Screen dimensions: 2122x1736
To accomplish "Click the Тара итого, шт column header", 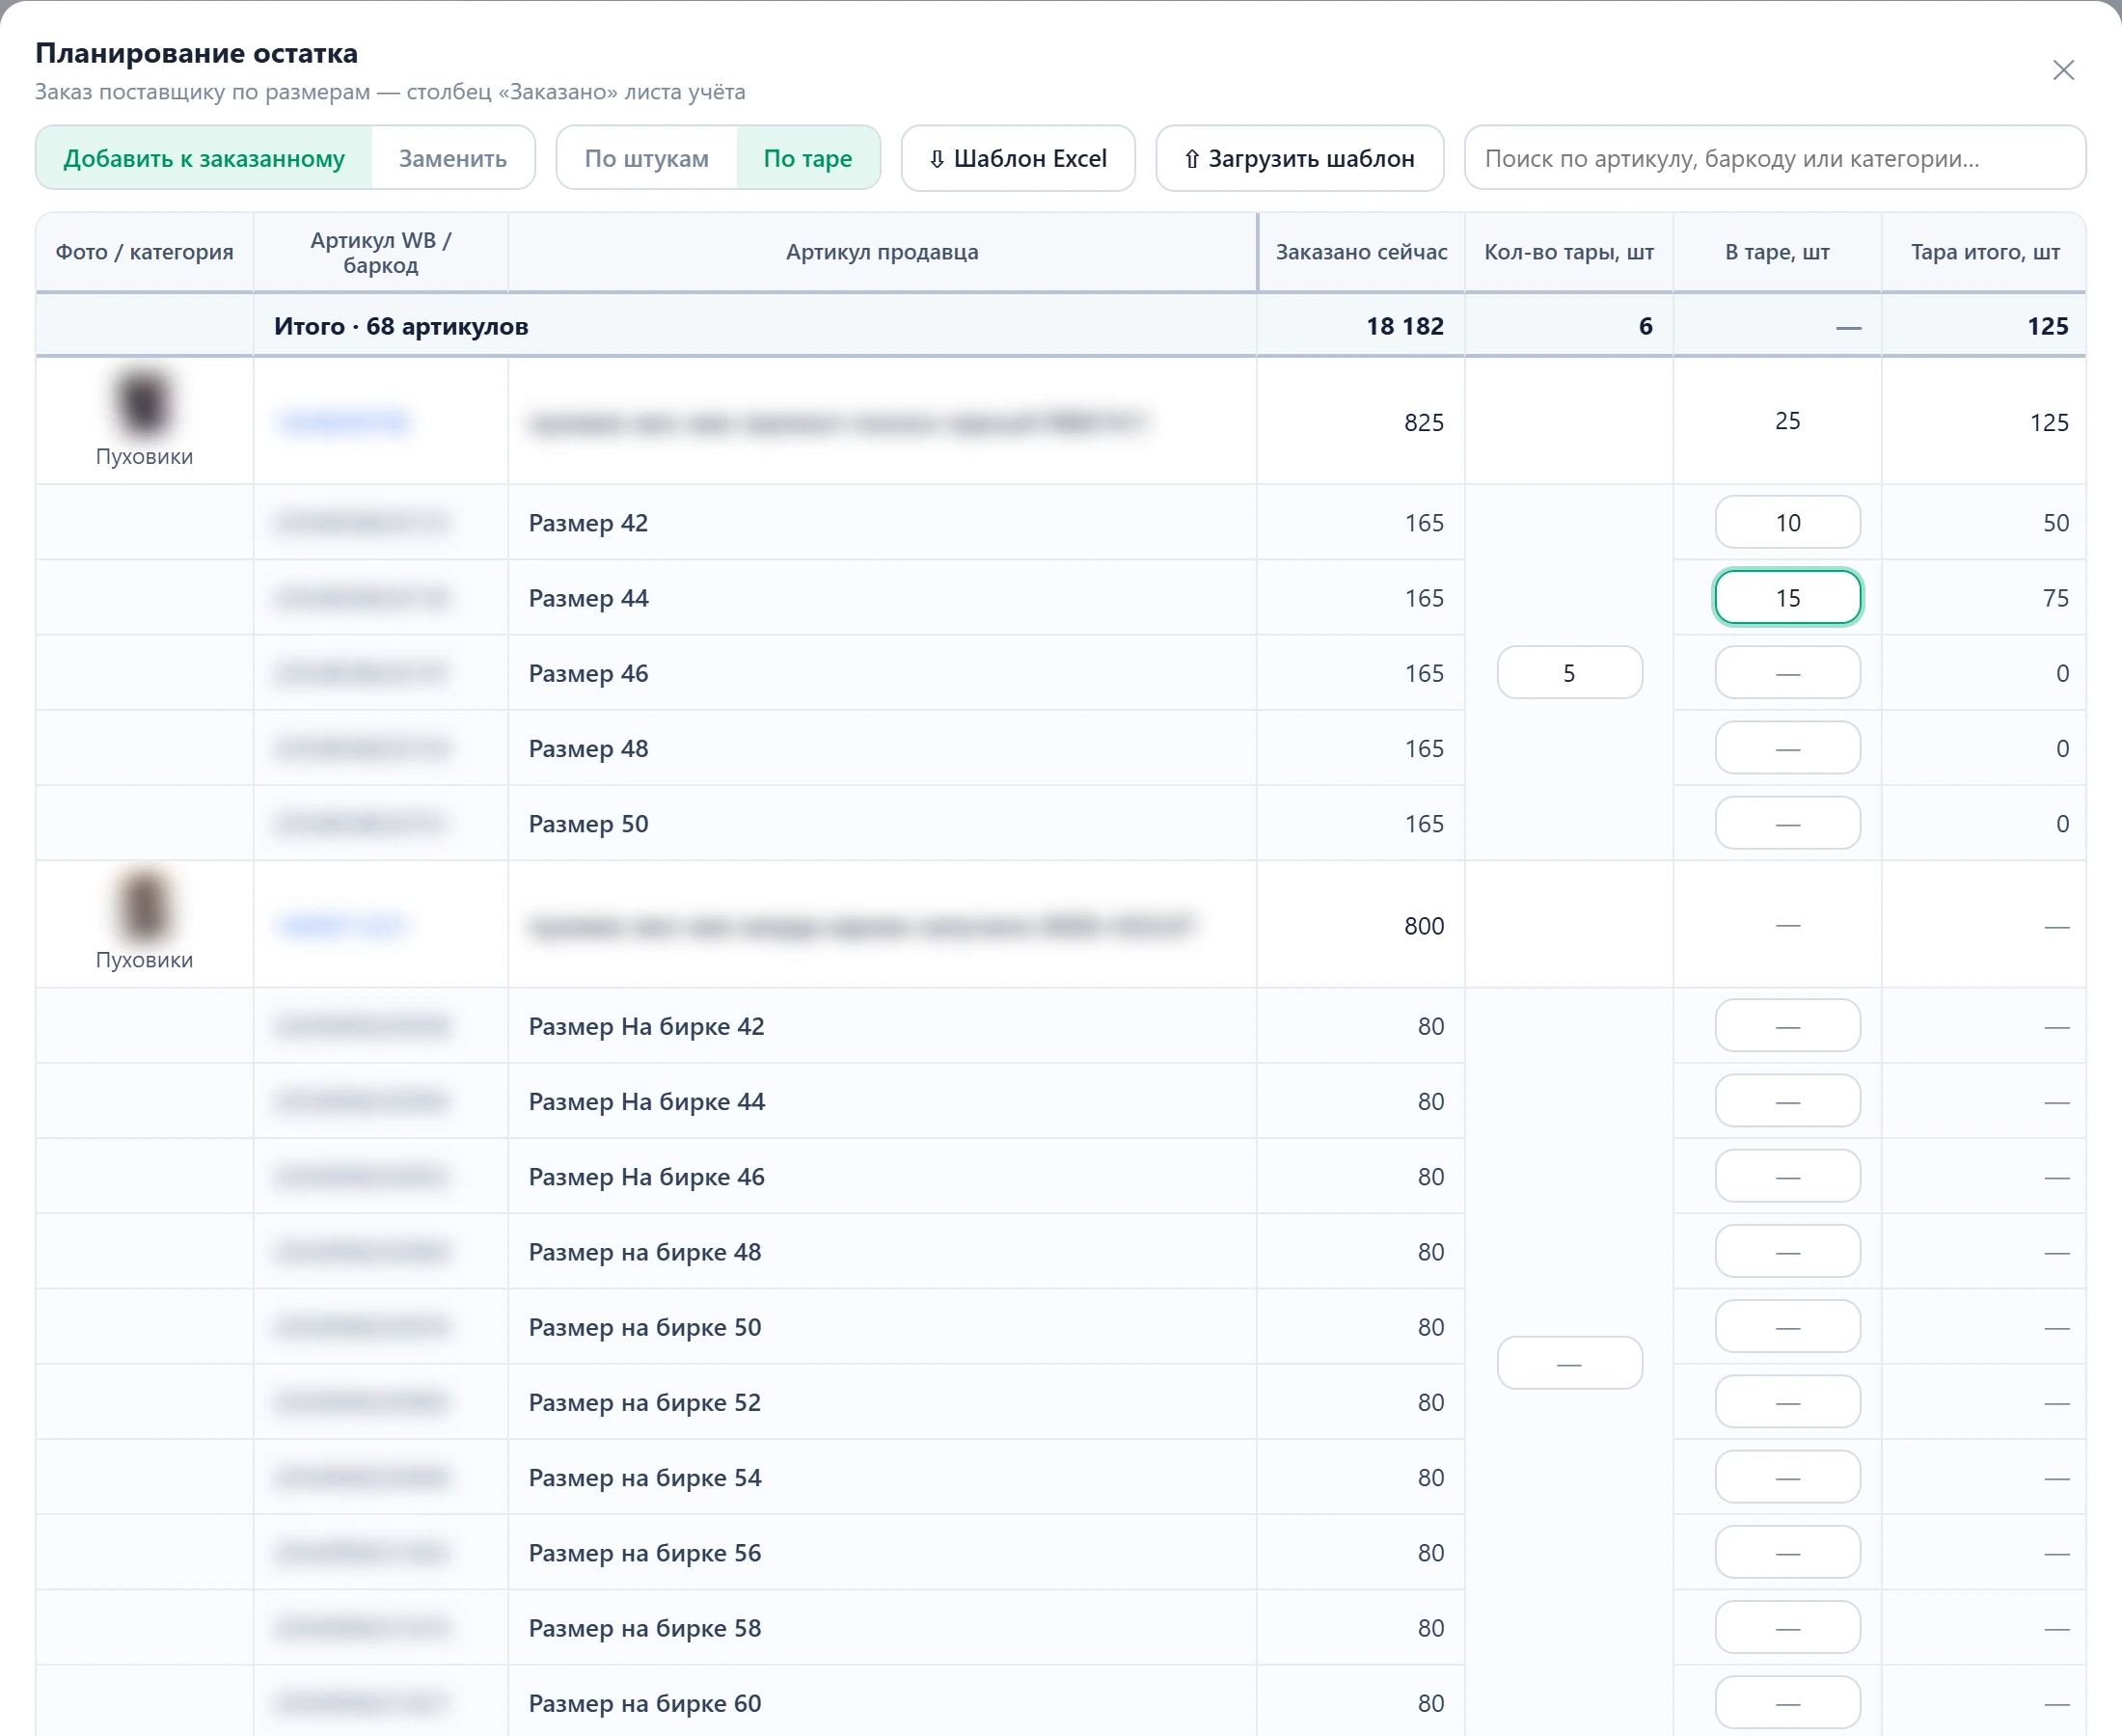I will [1985, 252].
